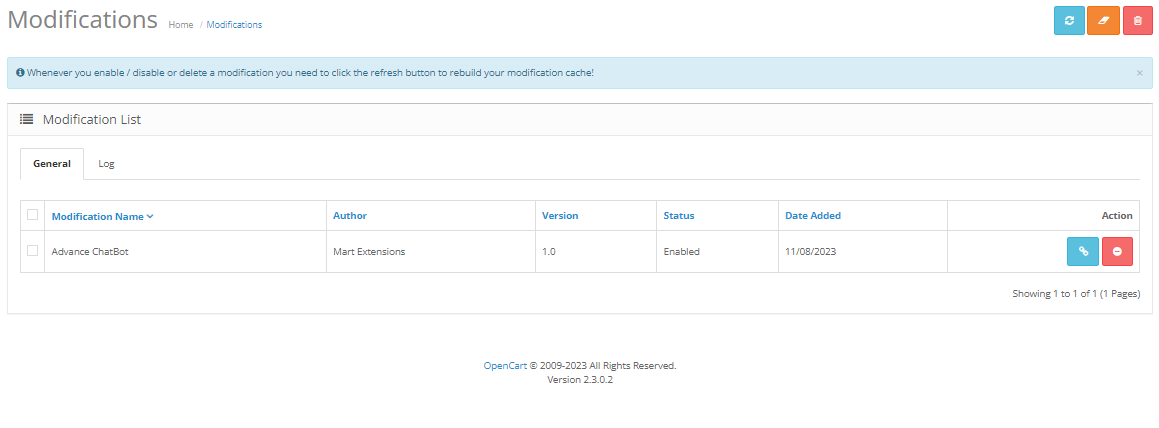Sort by Modification Name column

pos(98,217)
